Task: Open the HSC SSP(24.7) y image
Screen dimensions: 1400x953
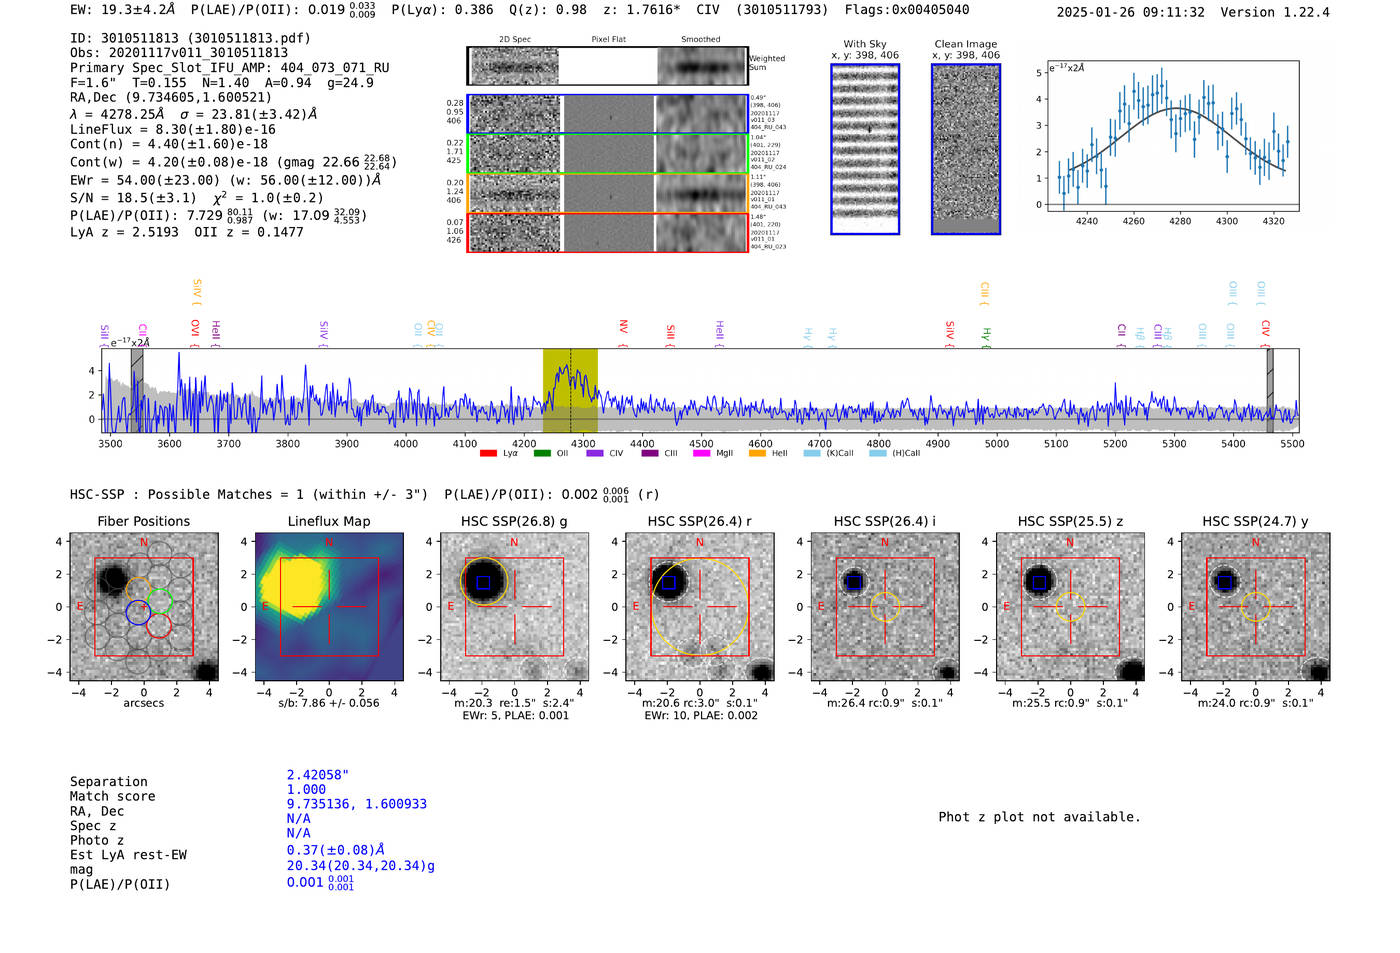Action: pyautogui.click(x=1256, y=607)
